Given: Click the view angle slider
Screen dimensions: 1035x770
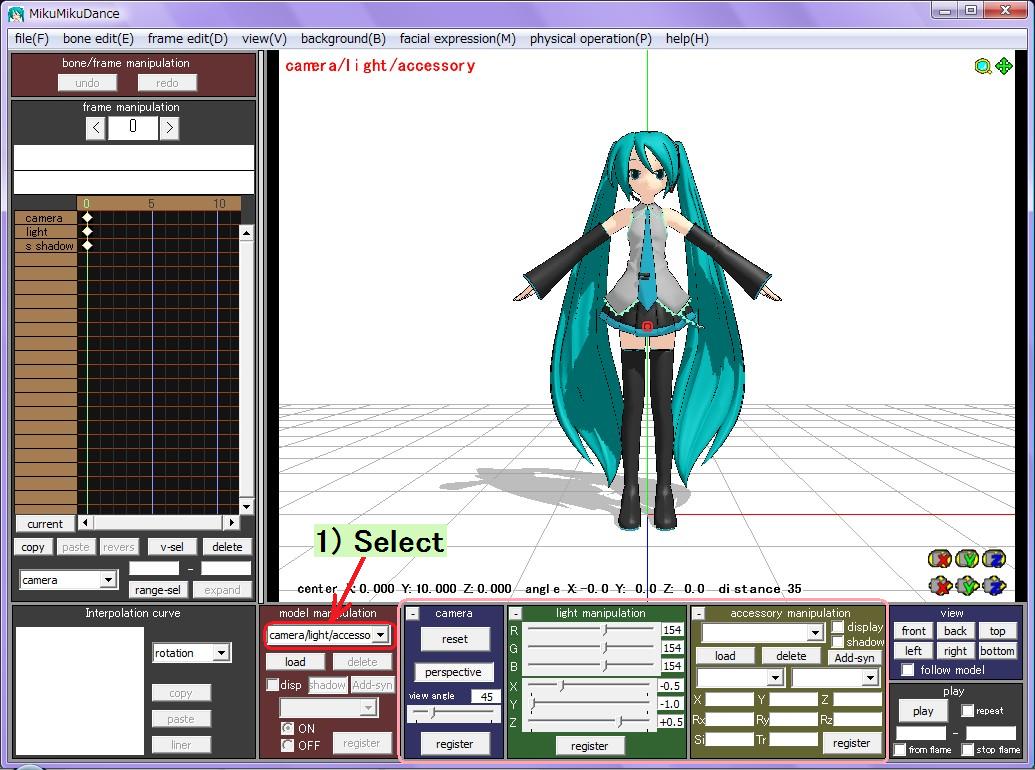Looking at the screenshot, I should [x=453, y=713].
